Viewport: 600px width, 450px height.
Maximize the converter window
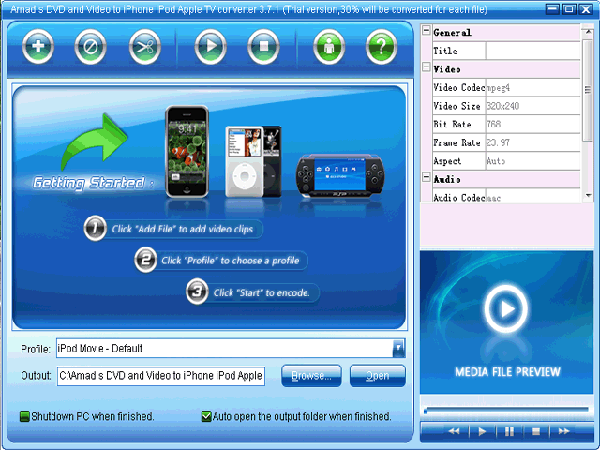click(569, 8)
